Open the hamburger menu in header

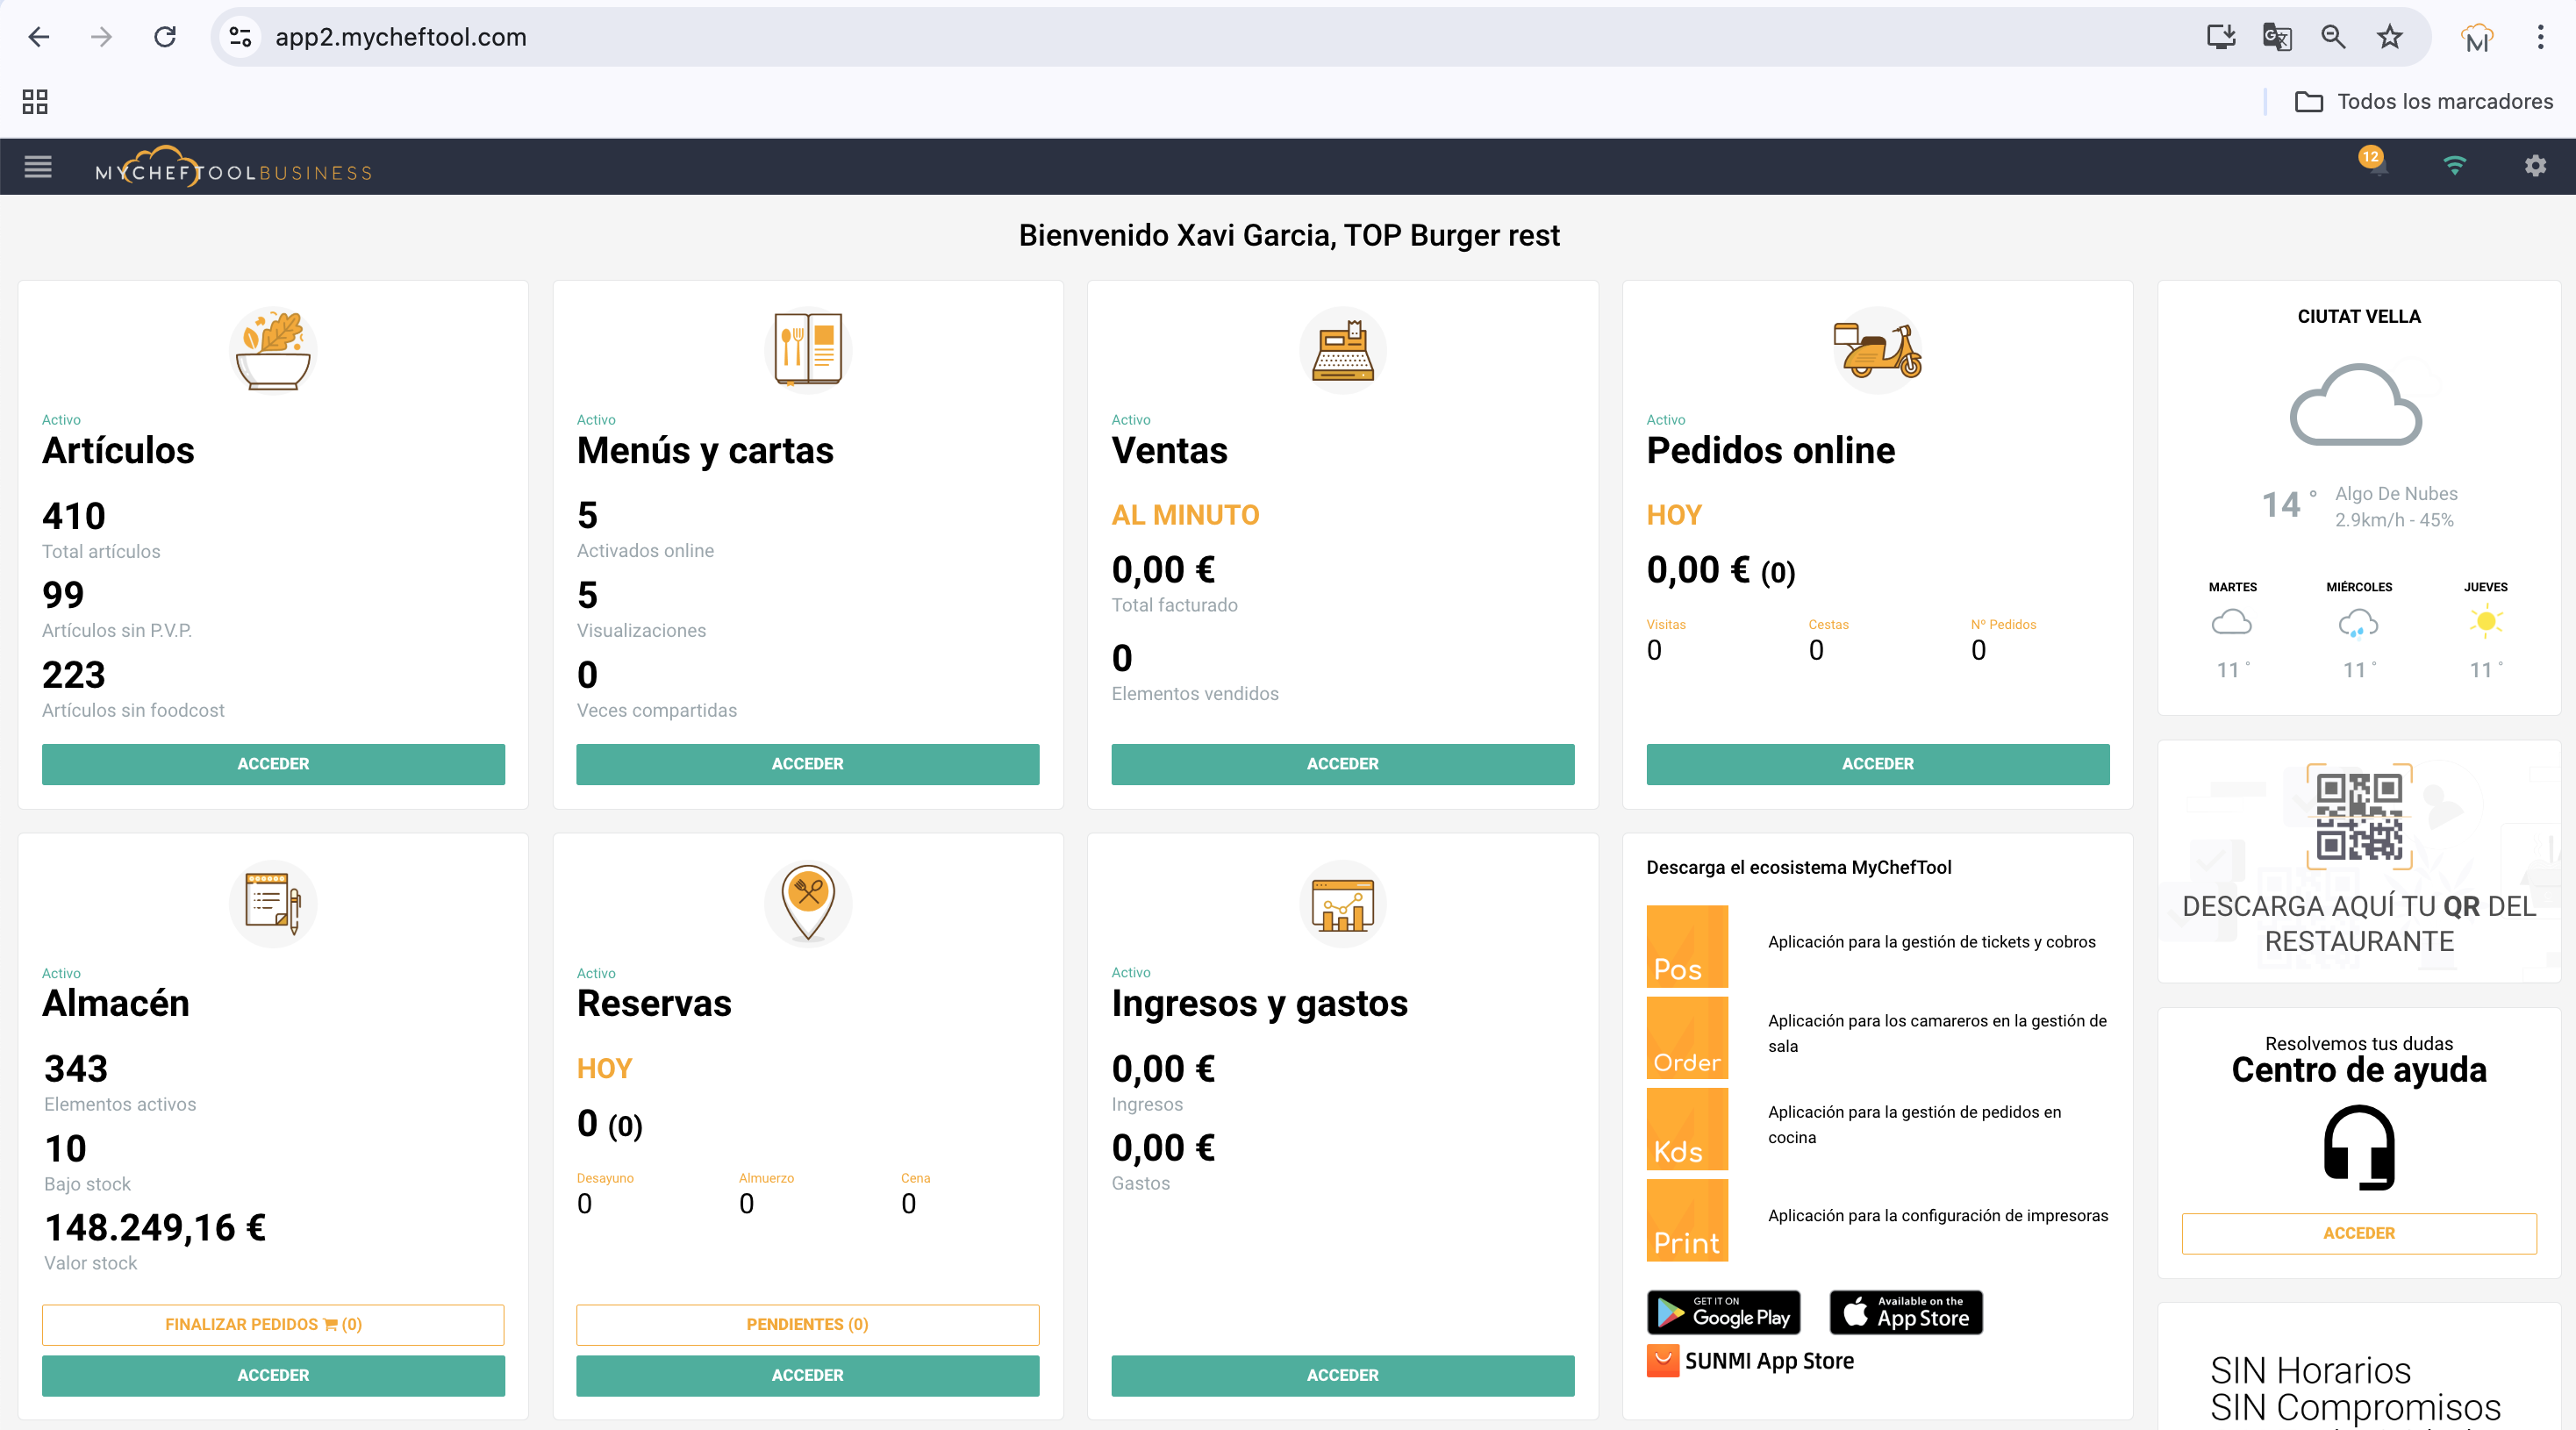(38, 166)
